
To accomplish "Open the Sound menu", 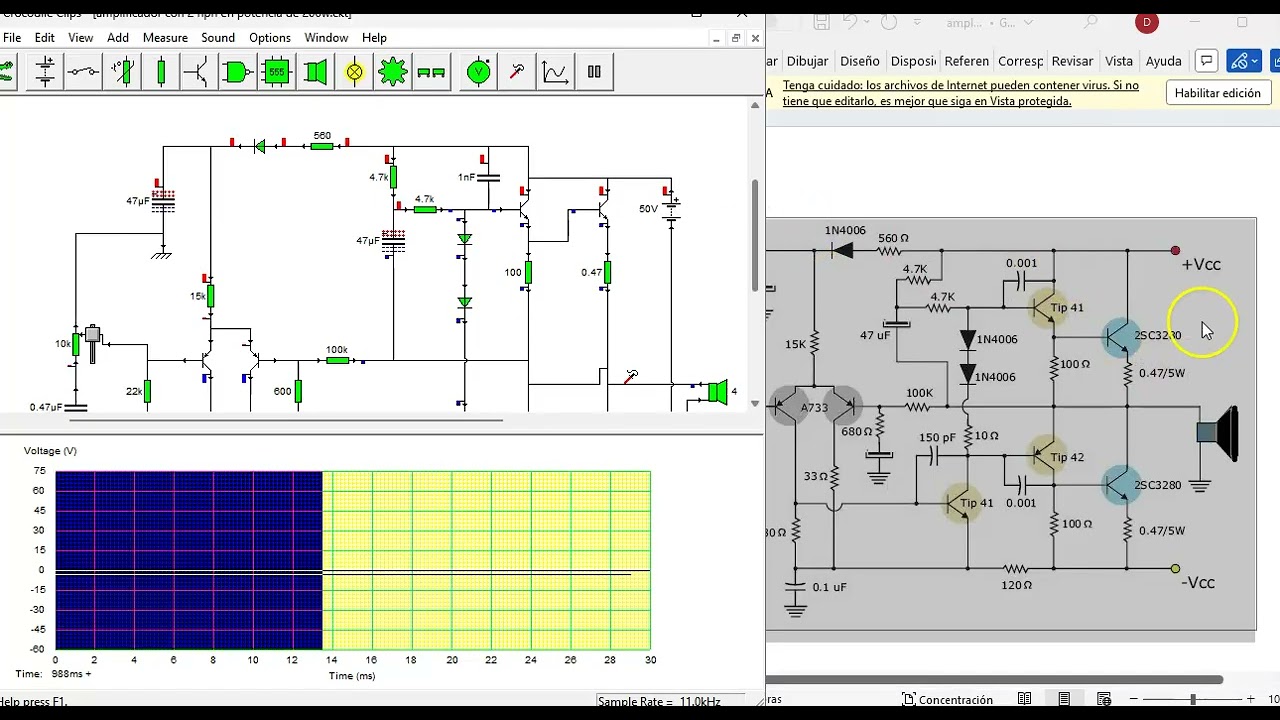I will 218,38.
